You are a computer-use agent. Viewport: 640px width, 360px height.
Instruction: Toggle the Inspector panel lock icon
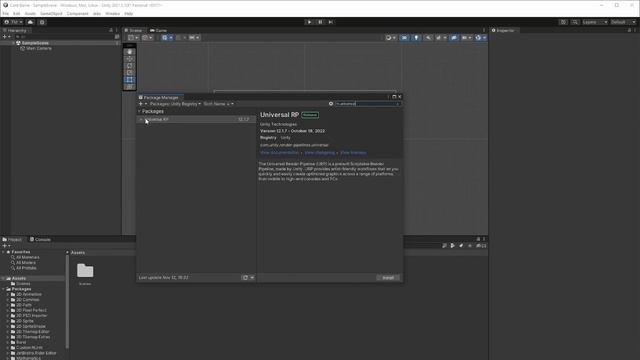point(629,30)
